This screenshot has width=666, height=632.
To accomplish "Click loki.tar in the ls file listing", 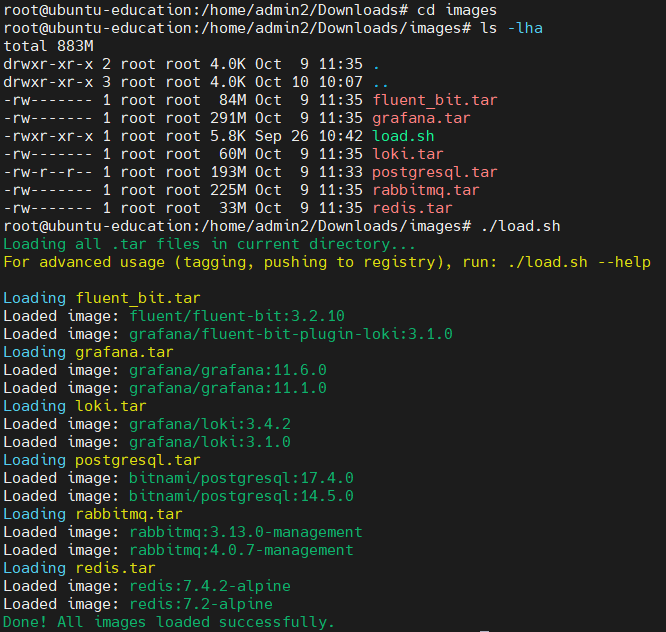I will click(407, 154).
